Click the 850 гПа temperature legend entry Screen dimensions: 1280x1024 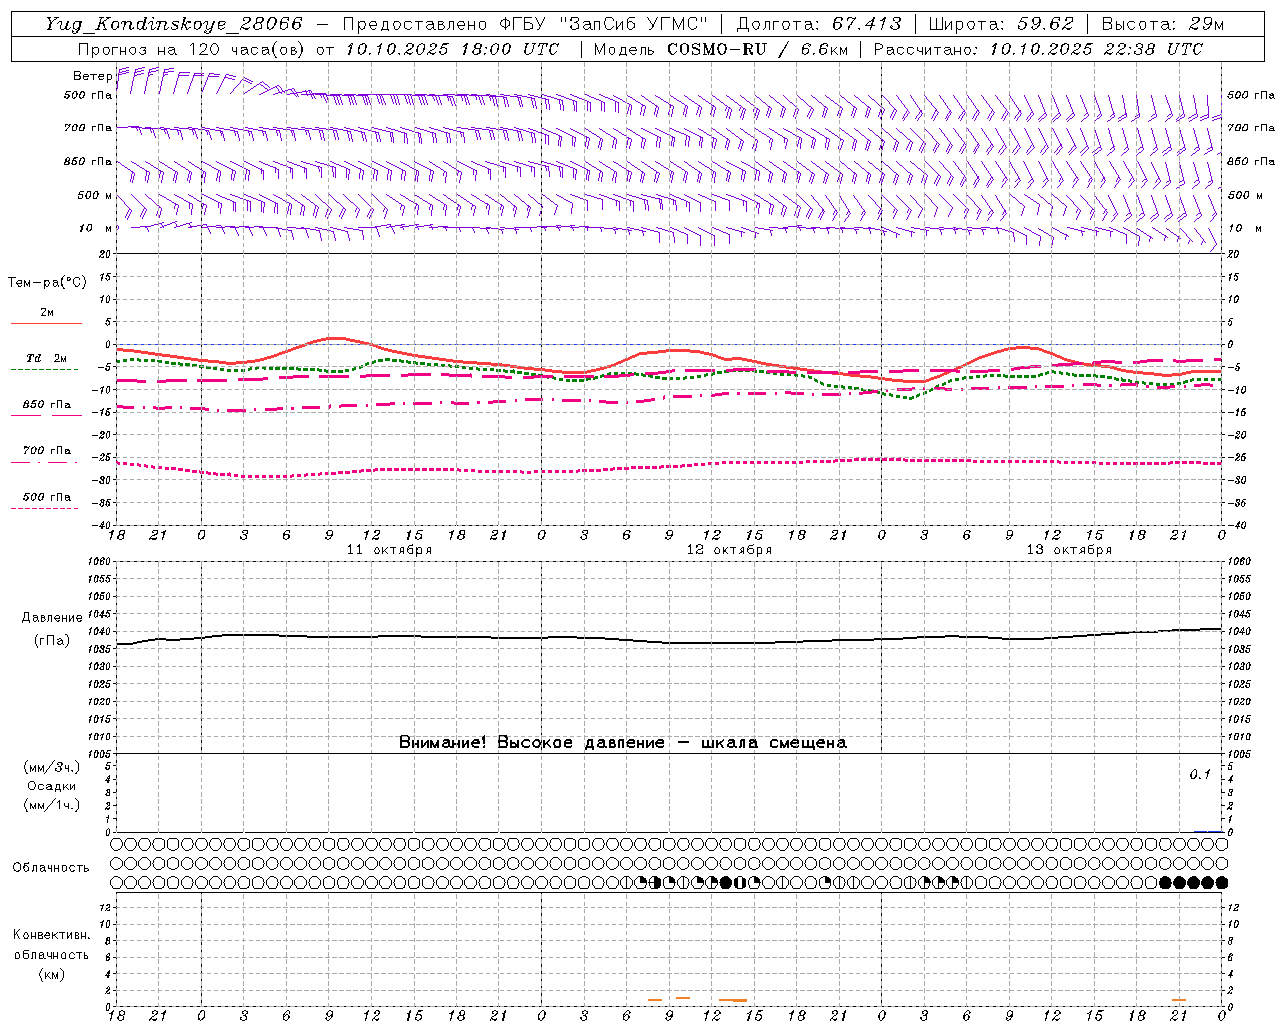pos(46,405)
